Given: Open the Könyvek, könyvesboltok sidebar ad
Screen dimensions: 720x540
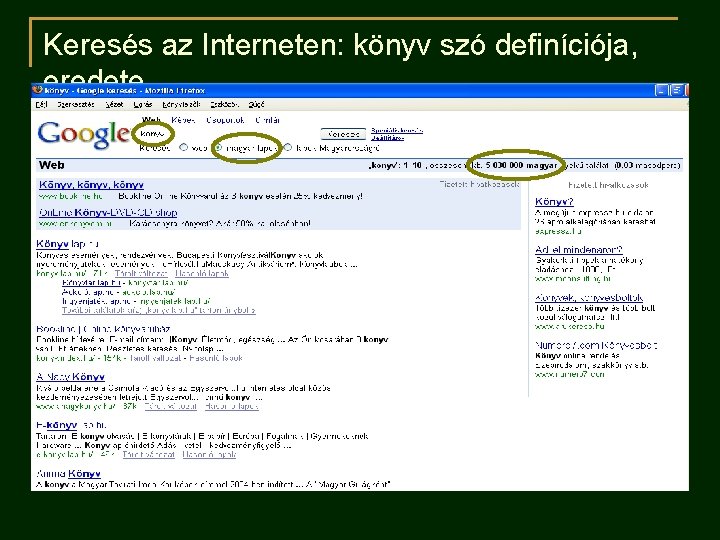Looking at the screenshot, I should point(589,298).
